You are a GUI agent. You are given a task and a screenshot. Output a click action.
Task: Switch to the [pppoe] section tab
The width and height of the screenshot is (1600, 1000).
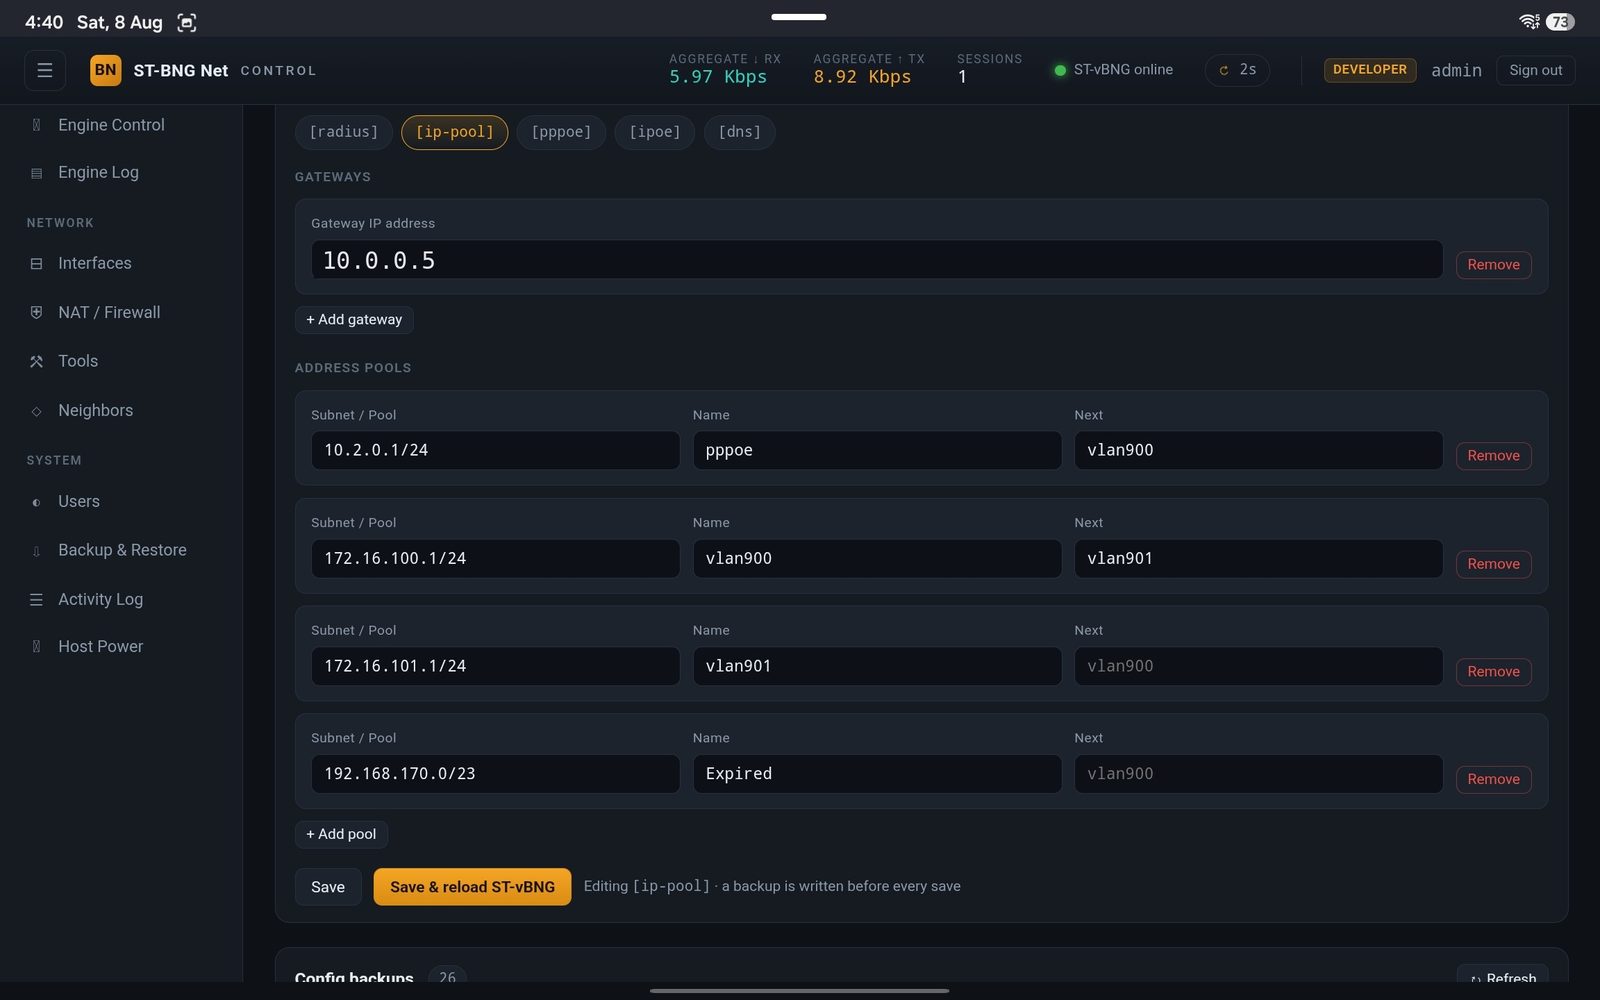click(x=561, y=132)
